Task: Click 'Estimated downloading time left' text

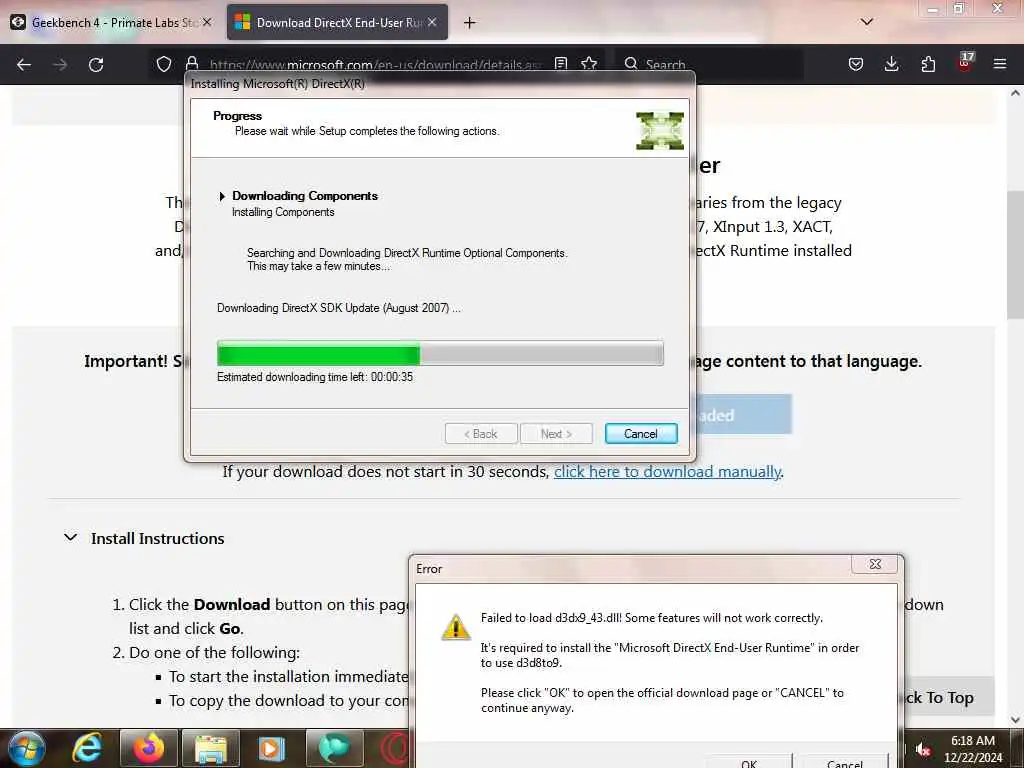Action: (x=315, y=377)
